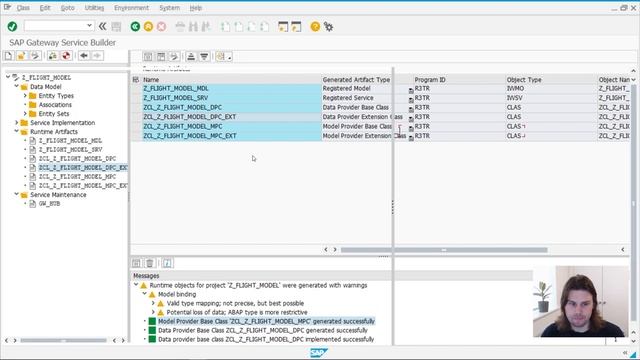This screenshot has width=640, height=360.
Task: Click the table horizontal scrollbar
Action: 444,250
